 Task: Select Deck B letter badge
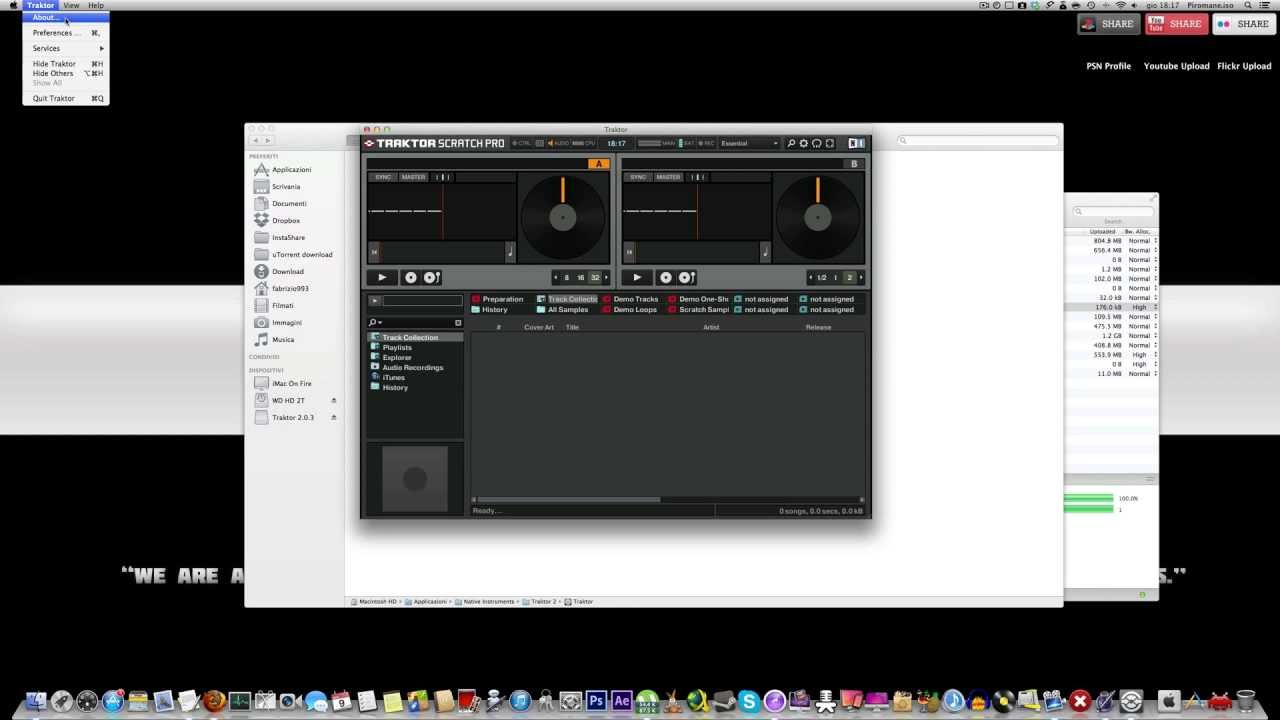tap(853, 164)
